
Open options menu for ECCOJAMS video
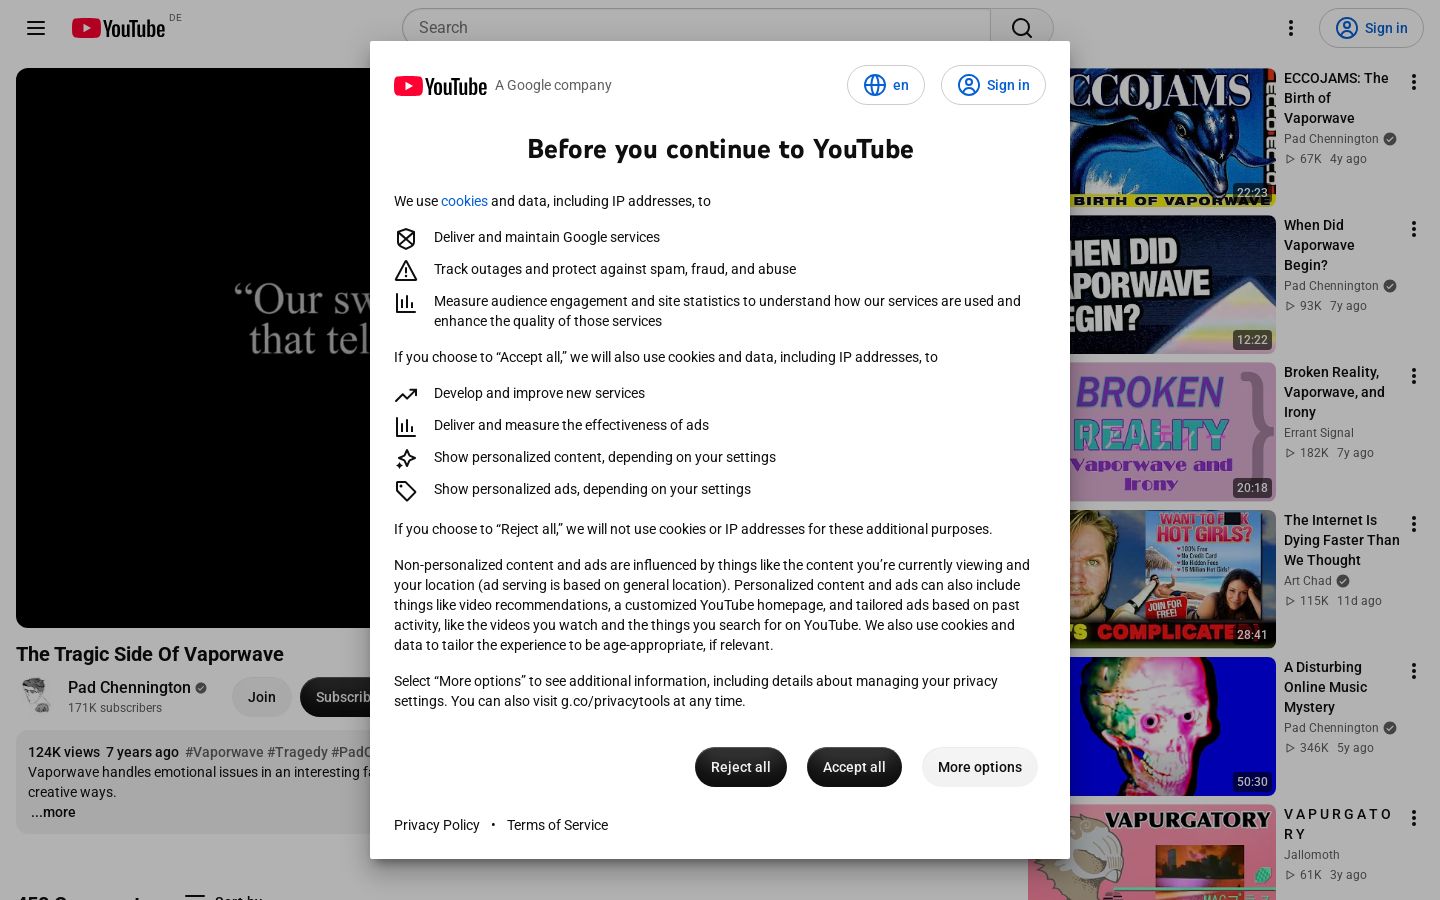[1414, 82]
